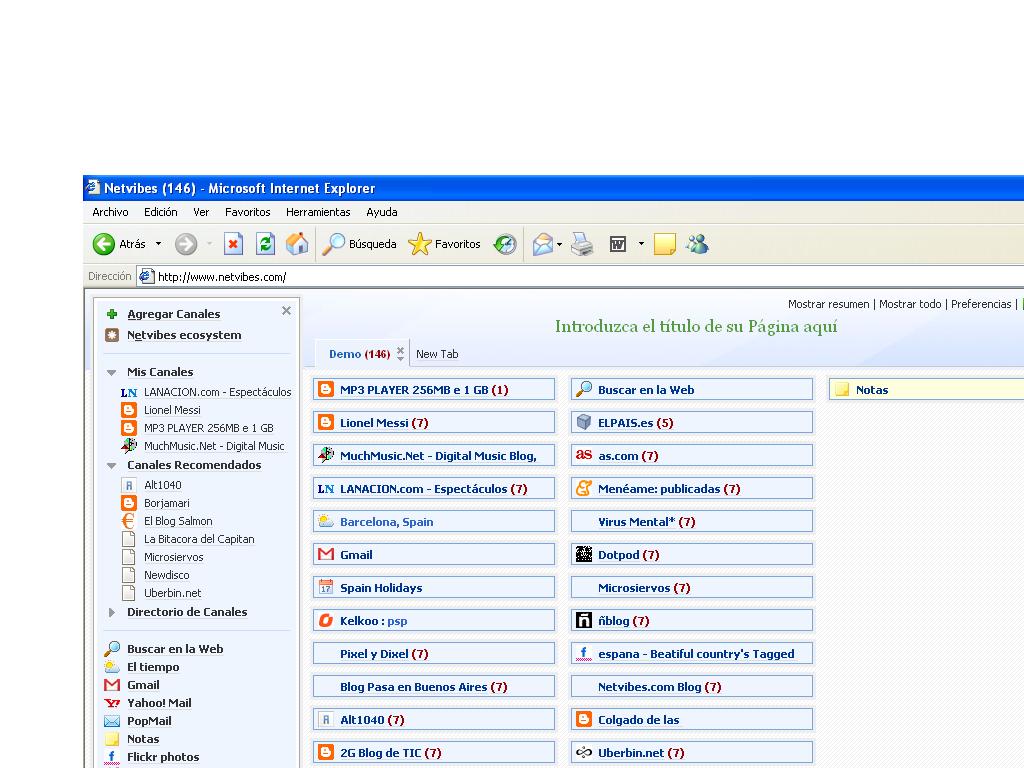The width and height of the screenshot is (1024, 768).
Task: Open the Mail button dropdown arrow
Action: [559, 244]
